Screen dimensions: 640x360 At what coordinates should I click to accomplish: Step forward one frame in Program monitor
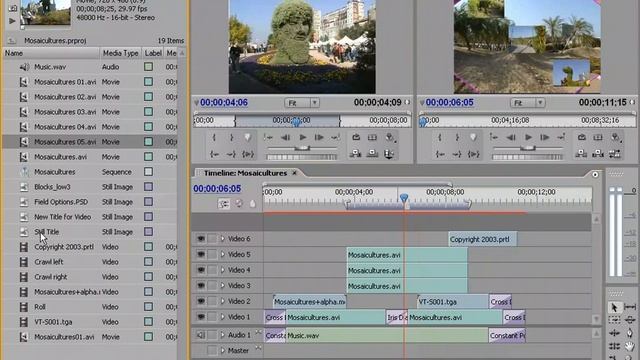point(544,138)
